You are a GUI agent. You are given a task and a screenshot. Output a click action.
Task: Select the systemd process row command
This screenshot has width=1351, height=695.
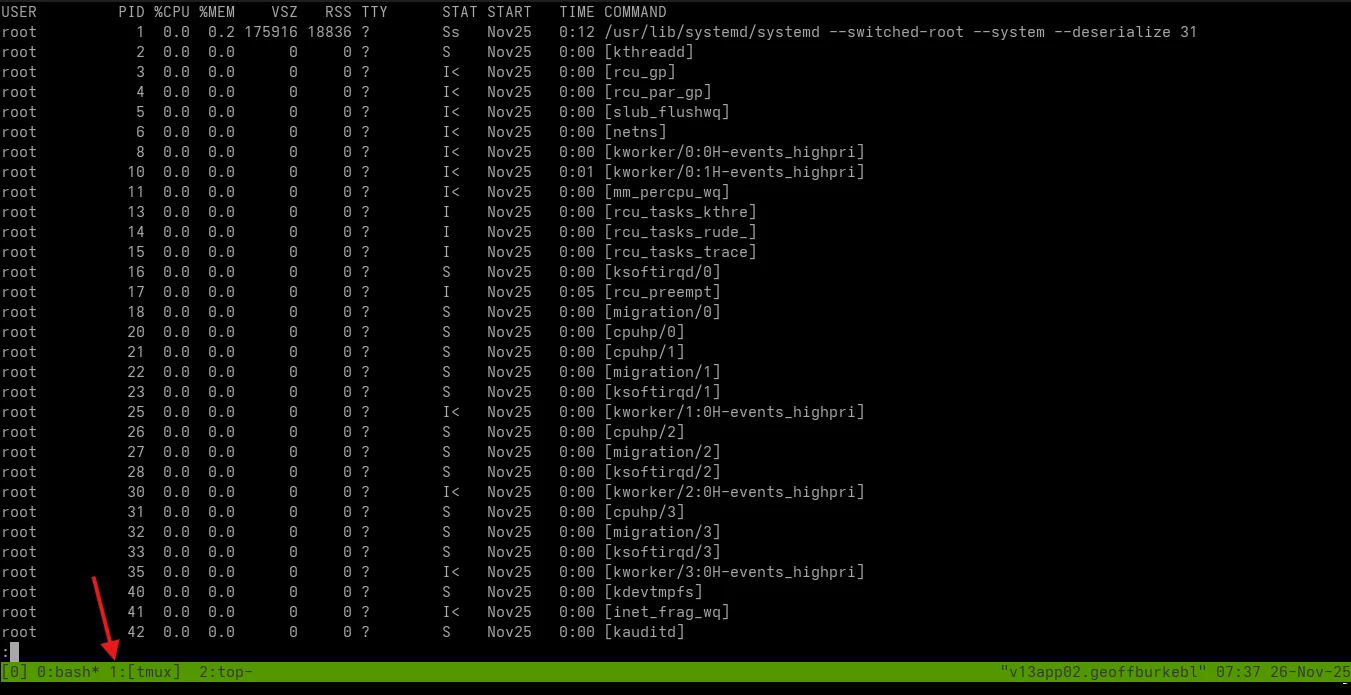(x=900, y=32)
